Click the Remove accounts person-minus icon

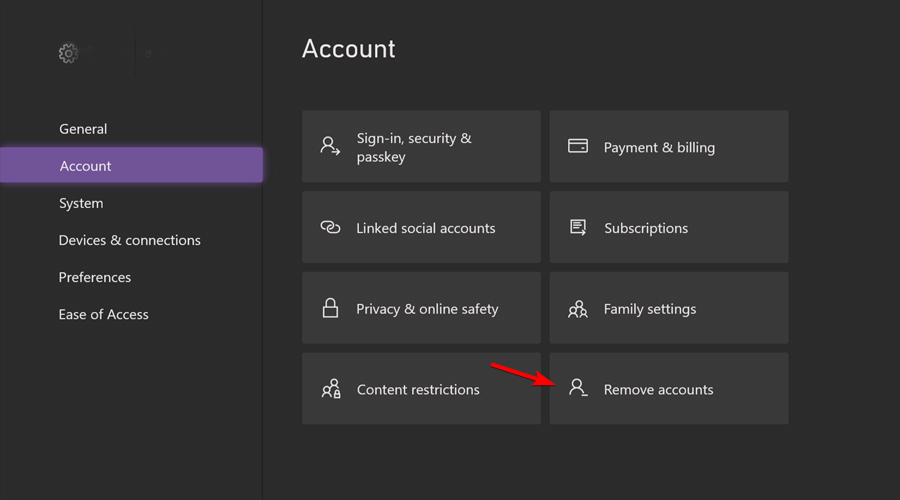577,387
